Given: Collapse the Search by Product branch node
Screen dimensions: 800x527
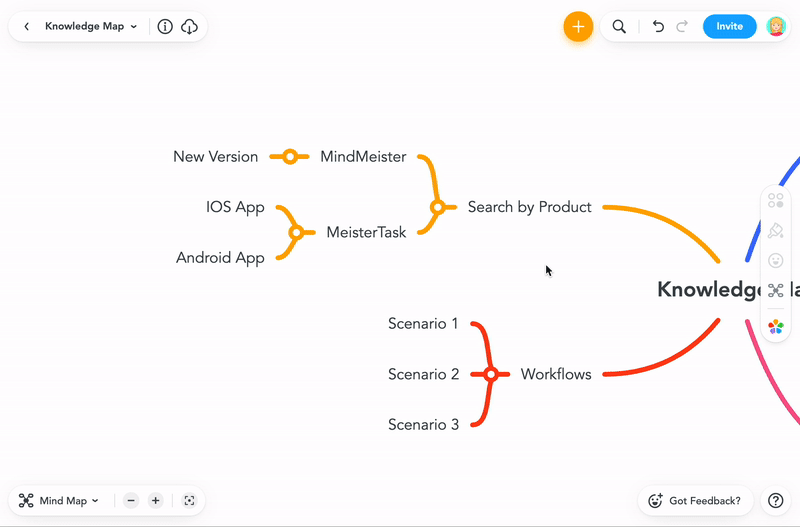Looking at the screenshot, I should (x=437, y=208).
